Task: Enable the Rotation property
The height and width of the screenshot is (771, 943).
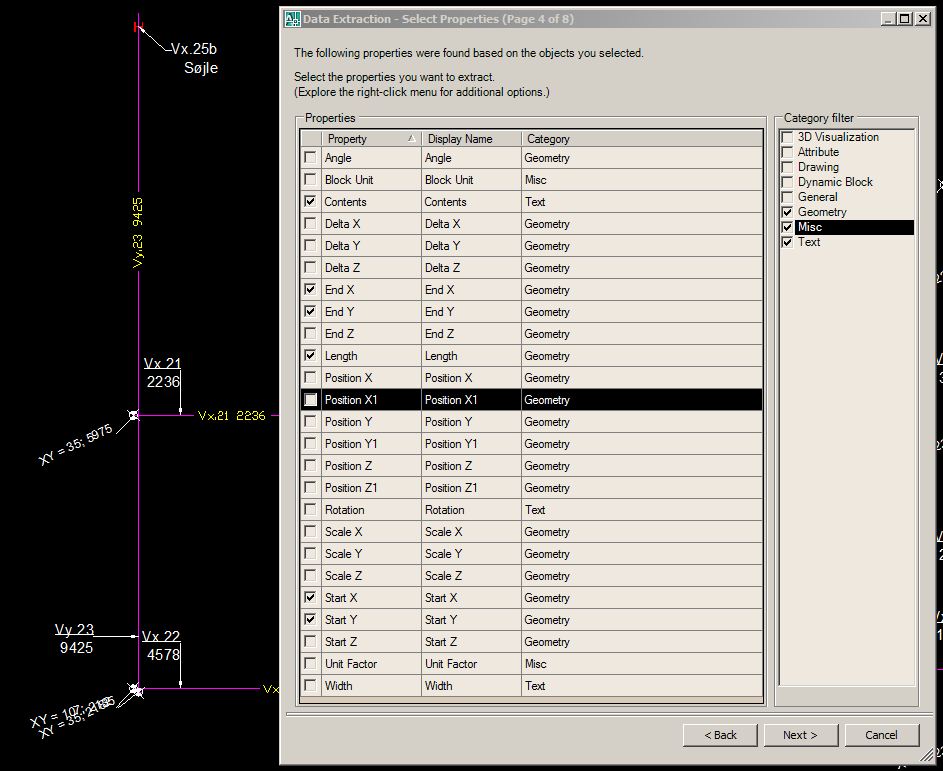Action: point(310,509)
